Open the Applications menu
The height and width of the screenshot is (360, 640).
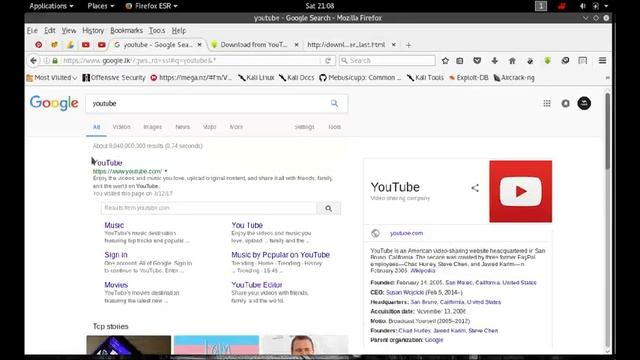click(x=51, y=6)
